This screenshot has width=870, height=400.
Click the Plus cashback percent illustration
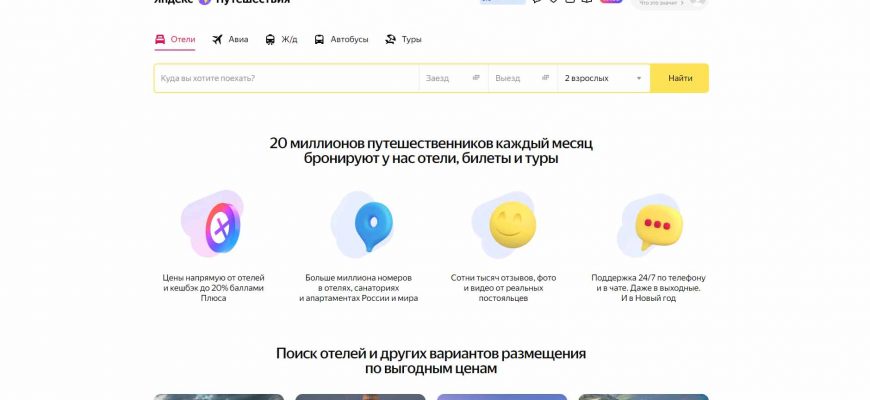point(211,225)
